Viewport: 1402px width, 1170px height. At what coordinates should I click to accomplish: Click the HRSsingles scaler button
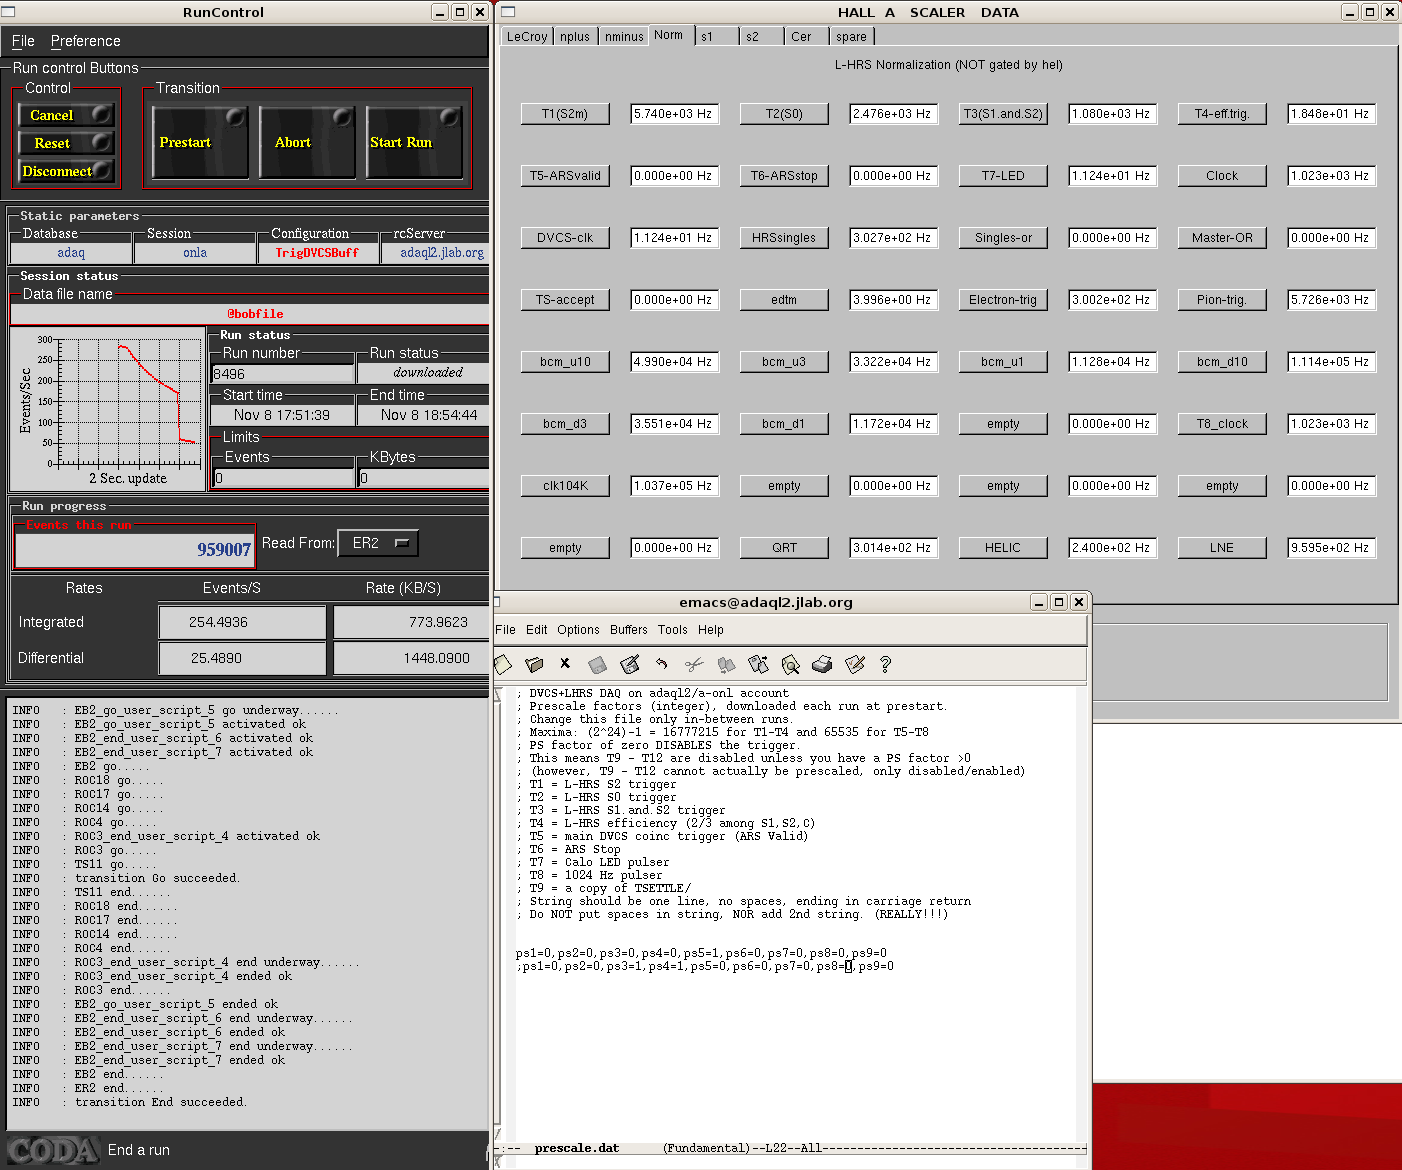coord(784,238)
